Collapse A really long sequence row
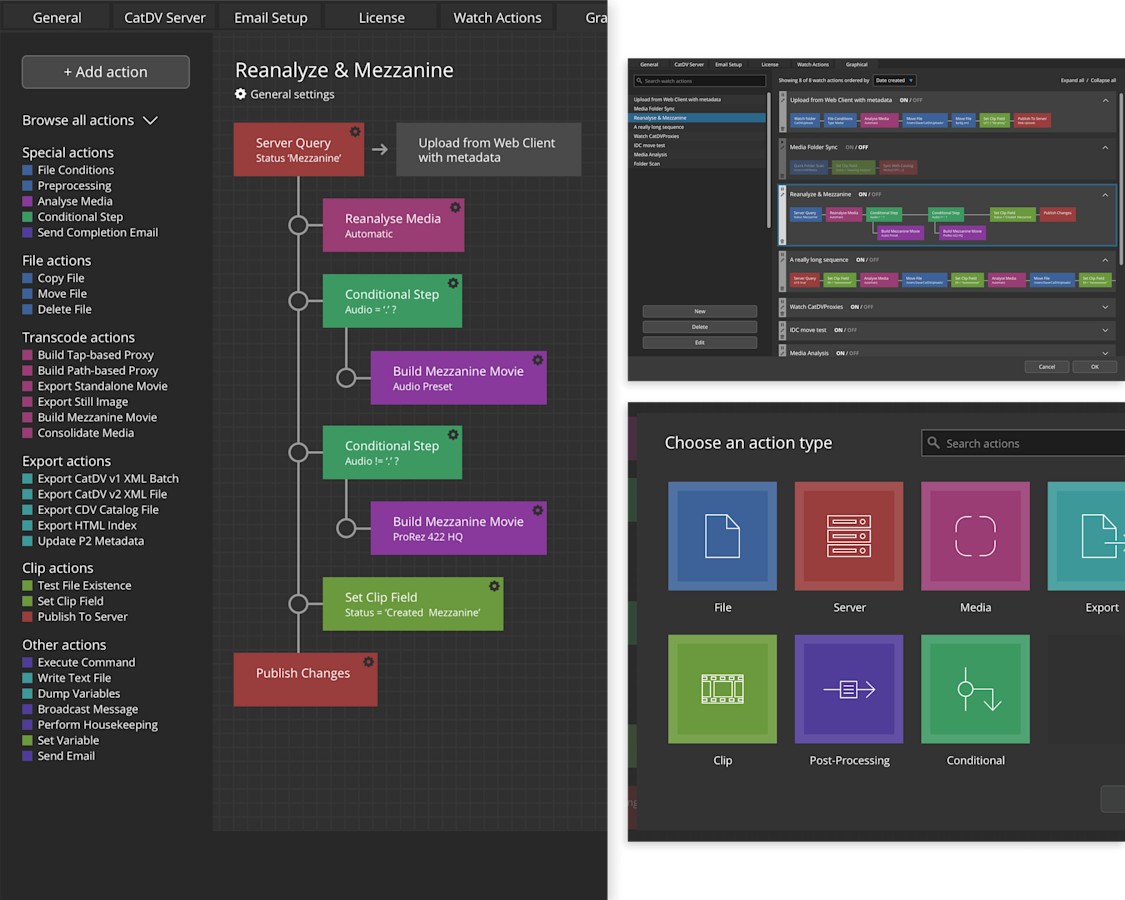 pyautogui.click(x=1106, y=260)
